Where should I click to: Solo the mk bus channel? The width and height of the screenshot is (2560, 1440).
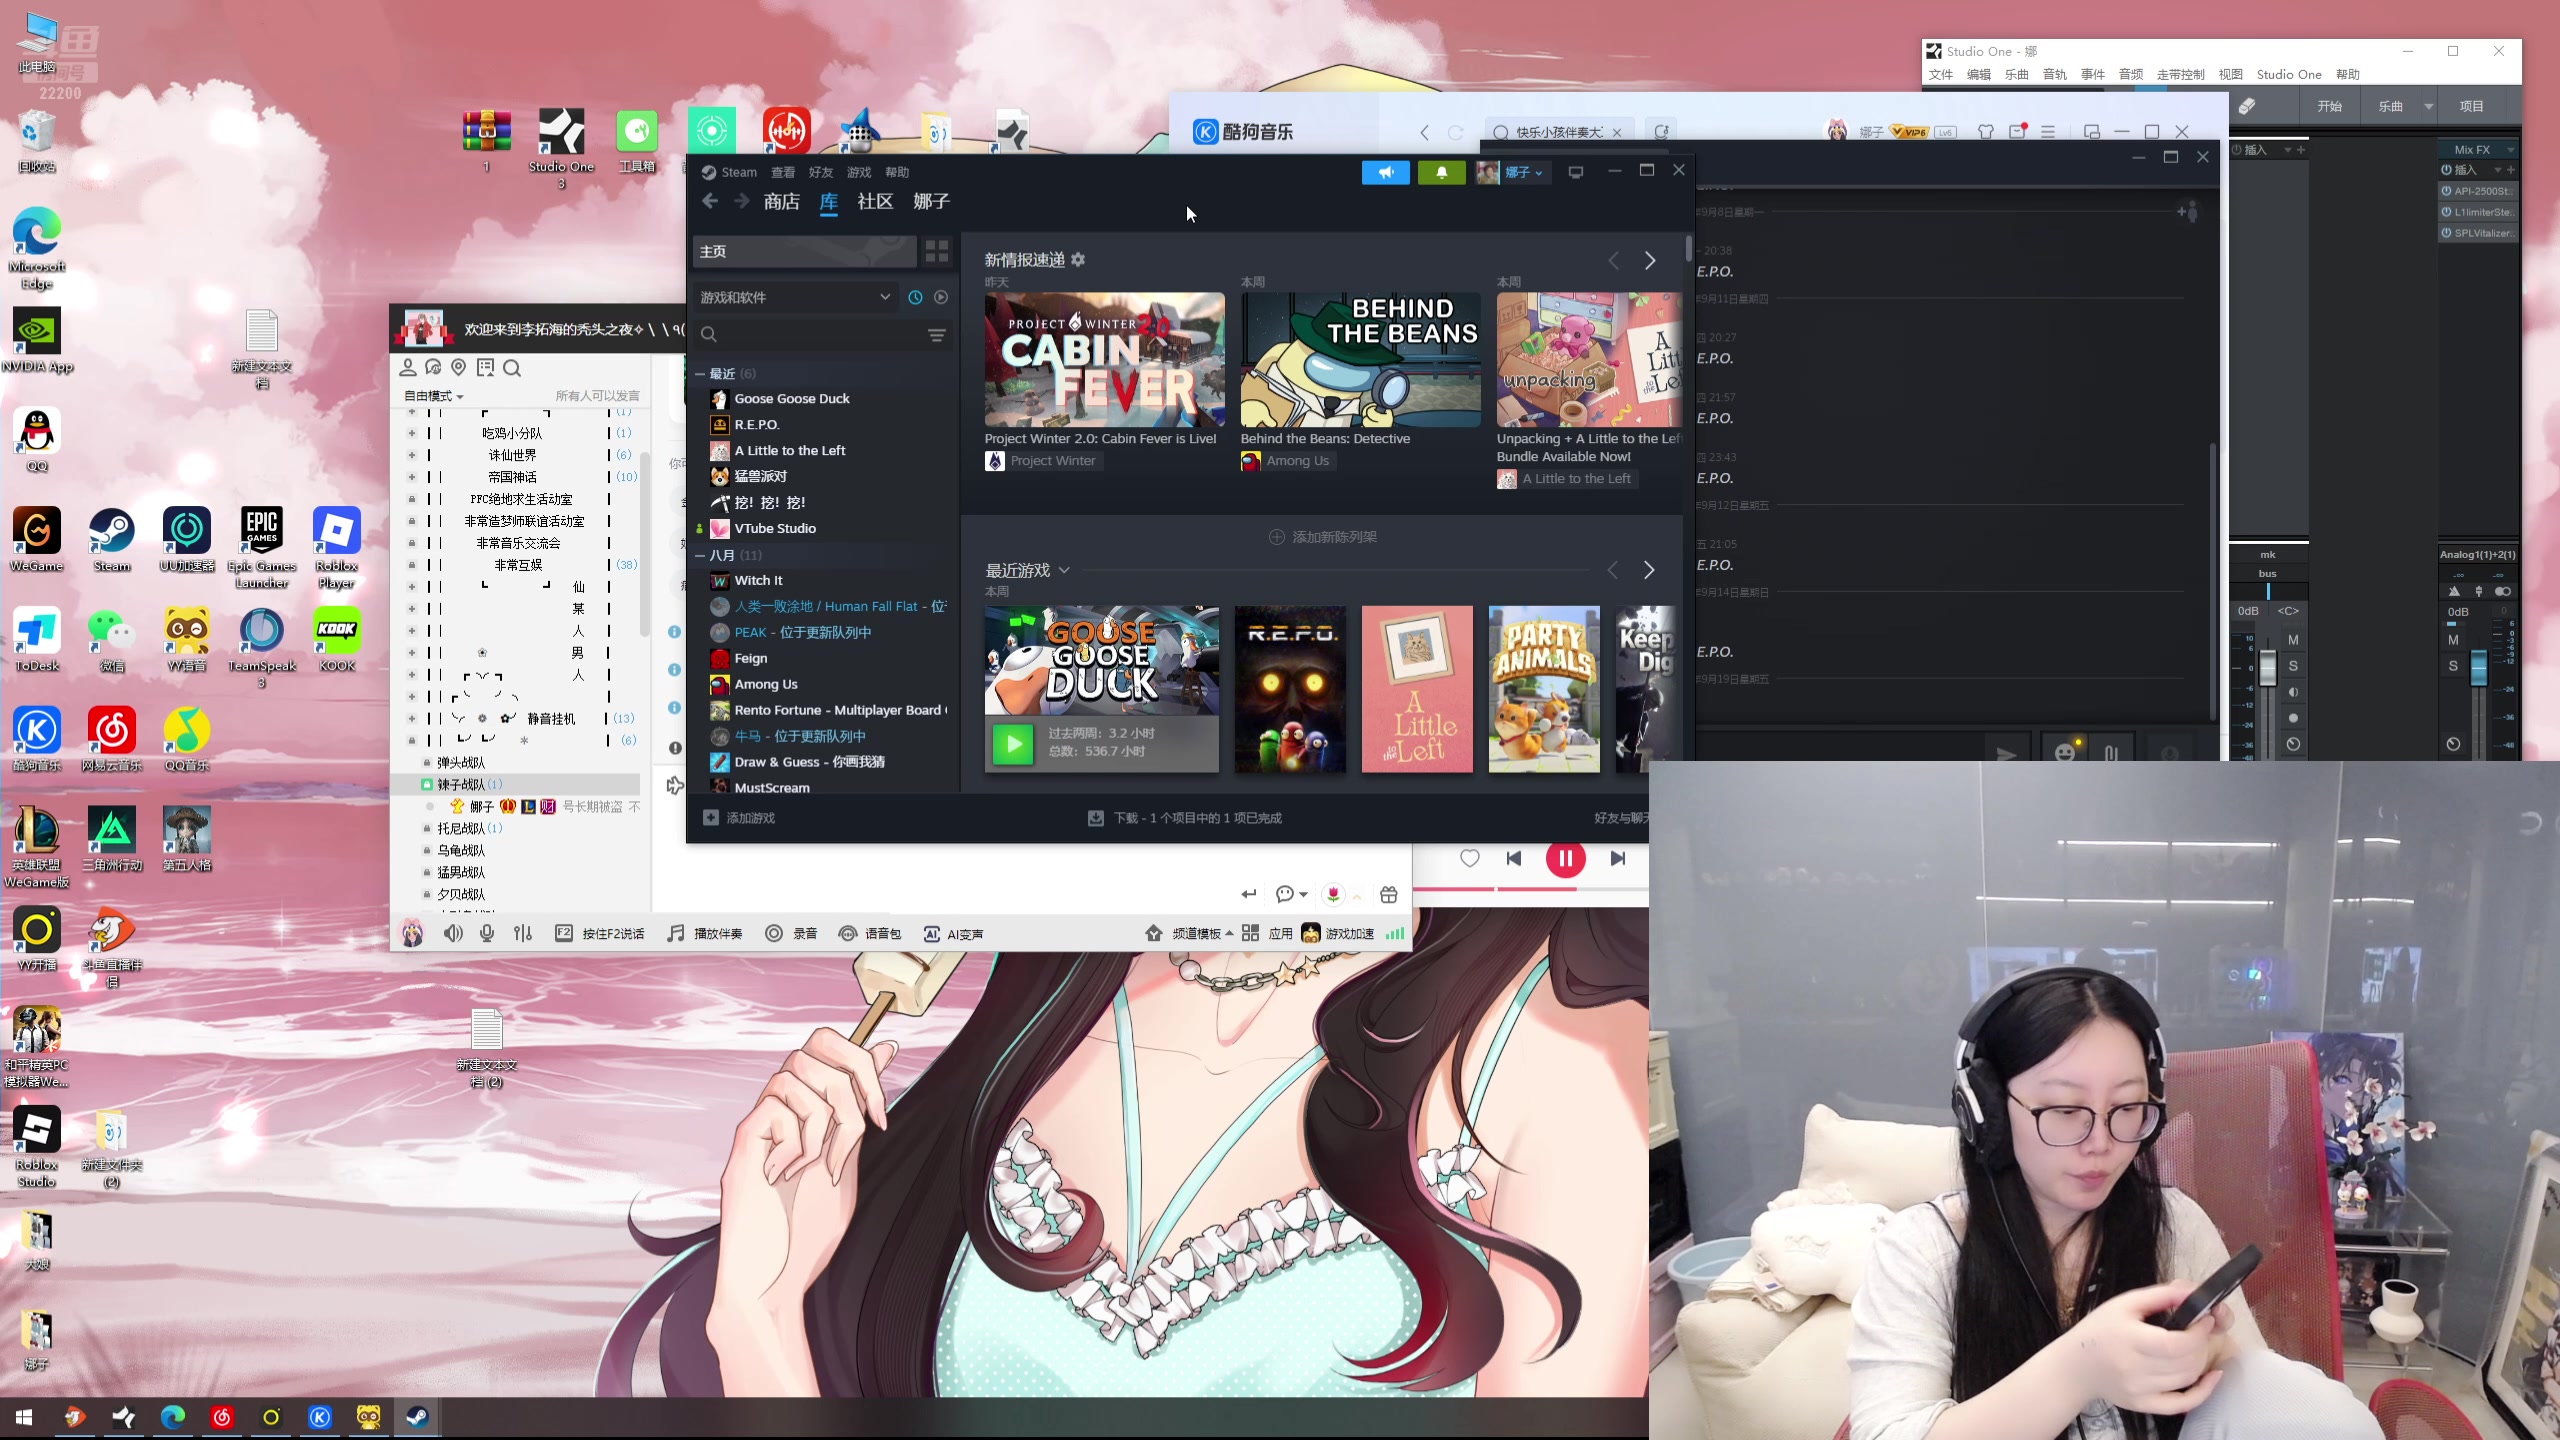pyautogui.click(x=2293, y=666)
